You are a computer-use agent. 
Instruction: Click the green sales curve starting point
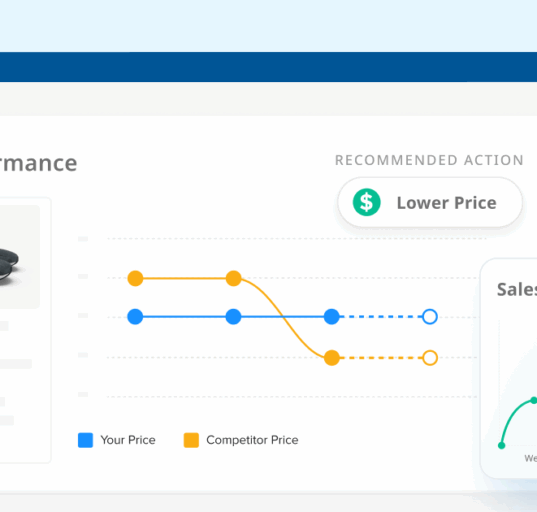pyautogui.click(x=501, y=446)
